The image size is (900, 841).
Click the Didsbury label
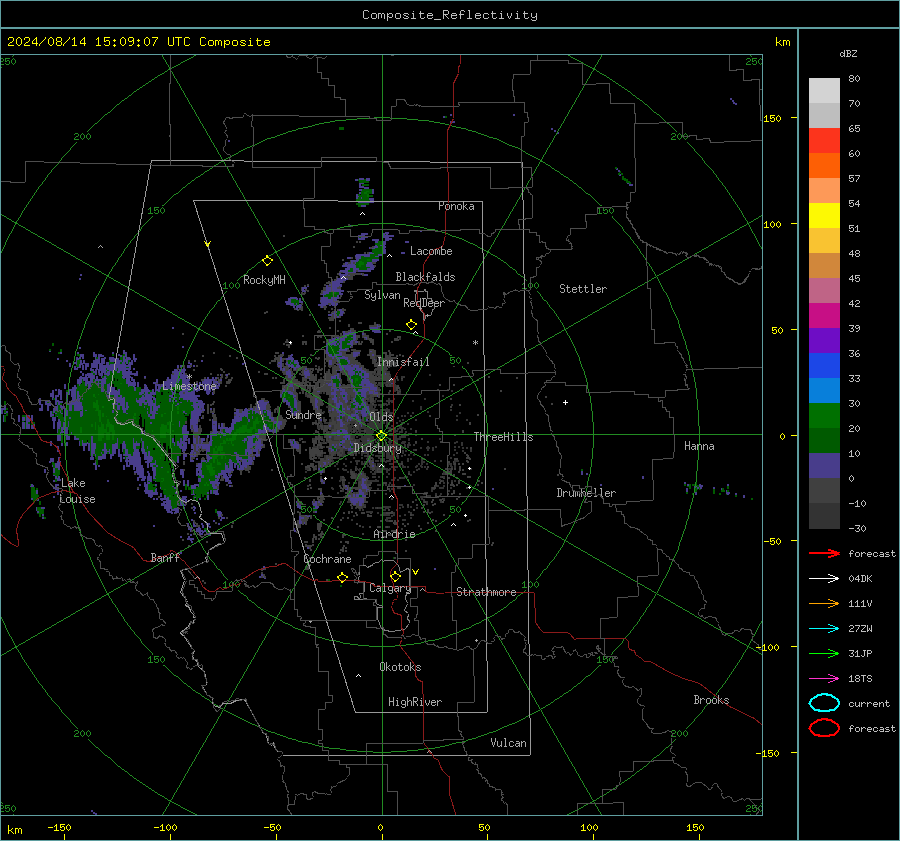point(378,448)
